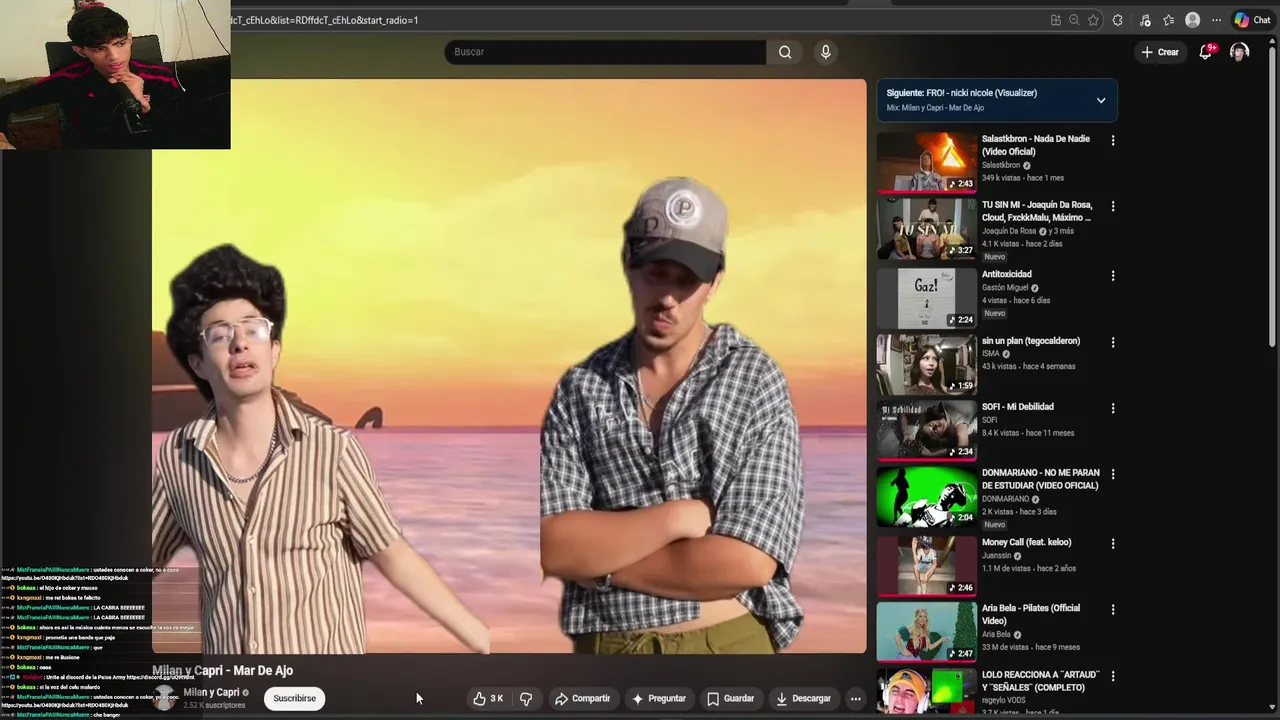This screenshot has width=1280, height=720.
Task: Open Money Call (feat. keloo) title
Action: pyautogui.click(x=1026, y=542)
